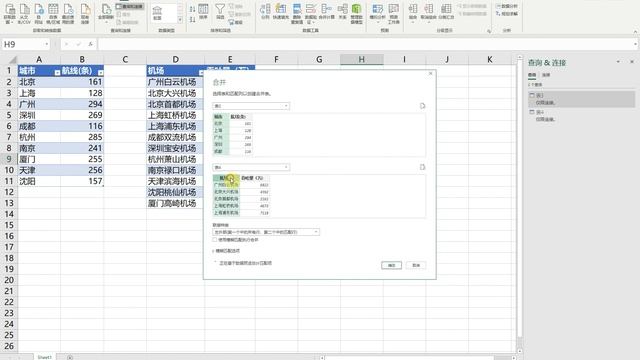Sort ascending A to Z icon
Image resolution: width=640 pixels, height=360 pixels.
[x=192, y=9]
